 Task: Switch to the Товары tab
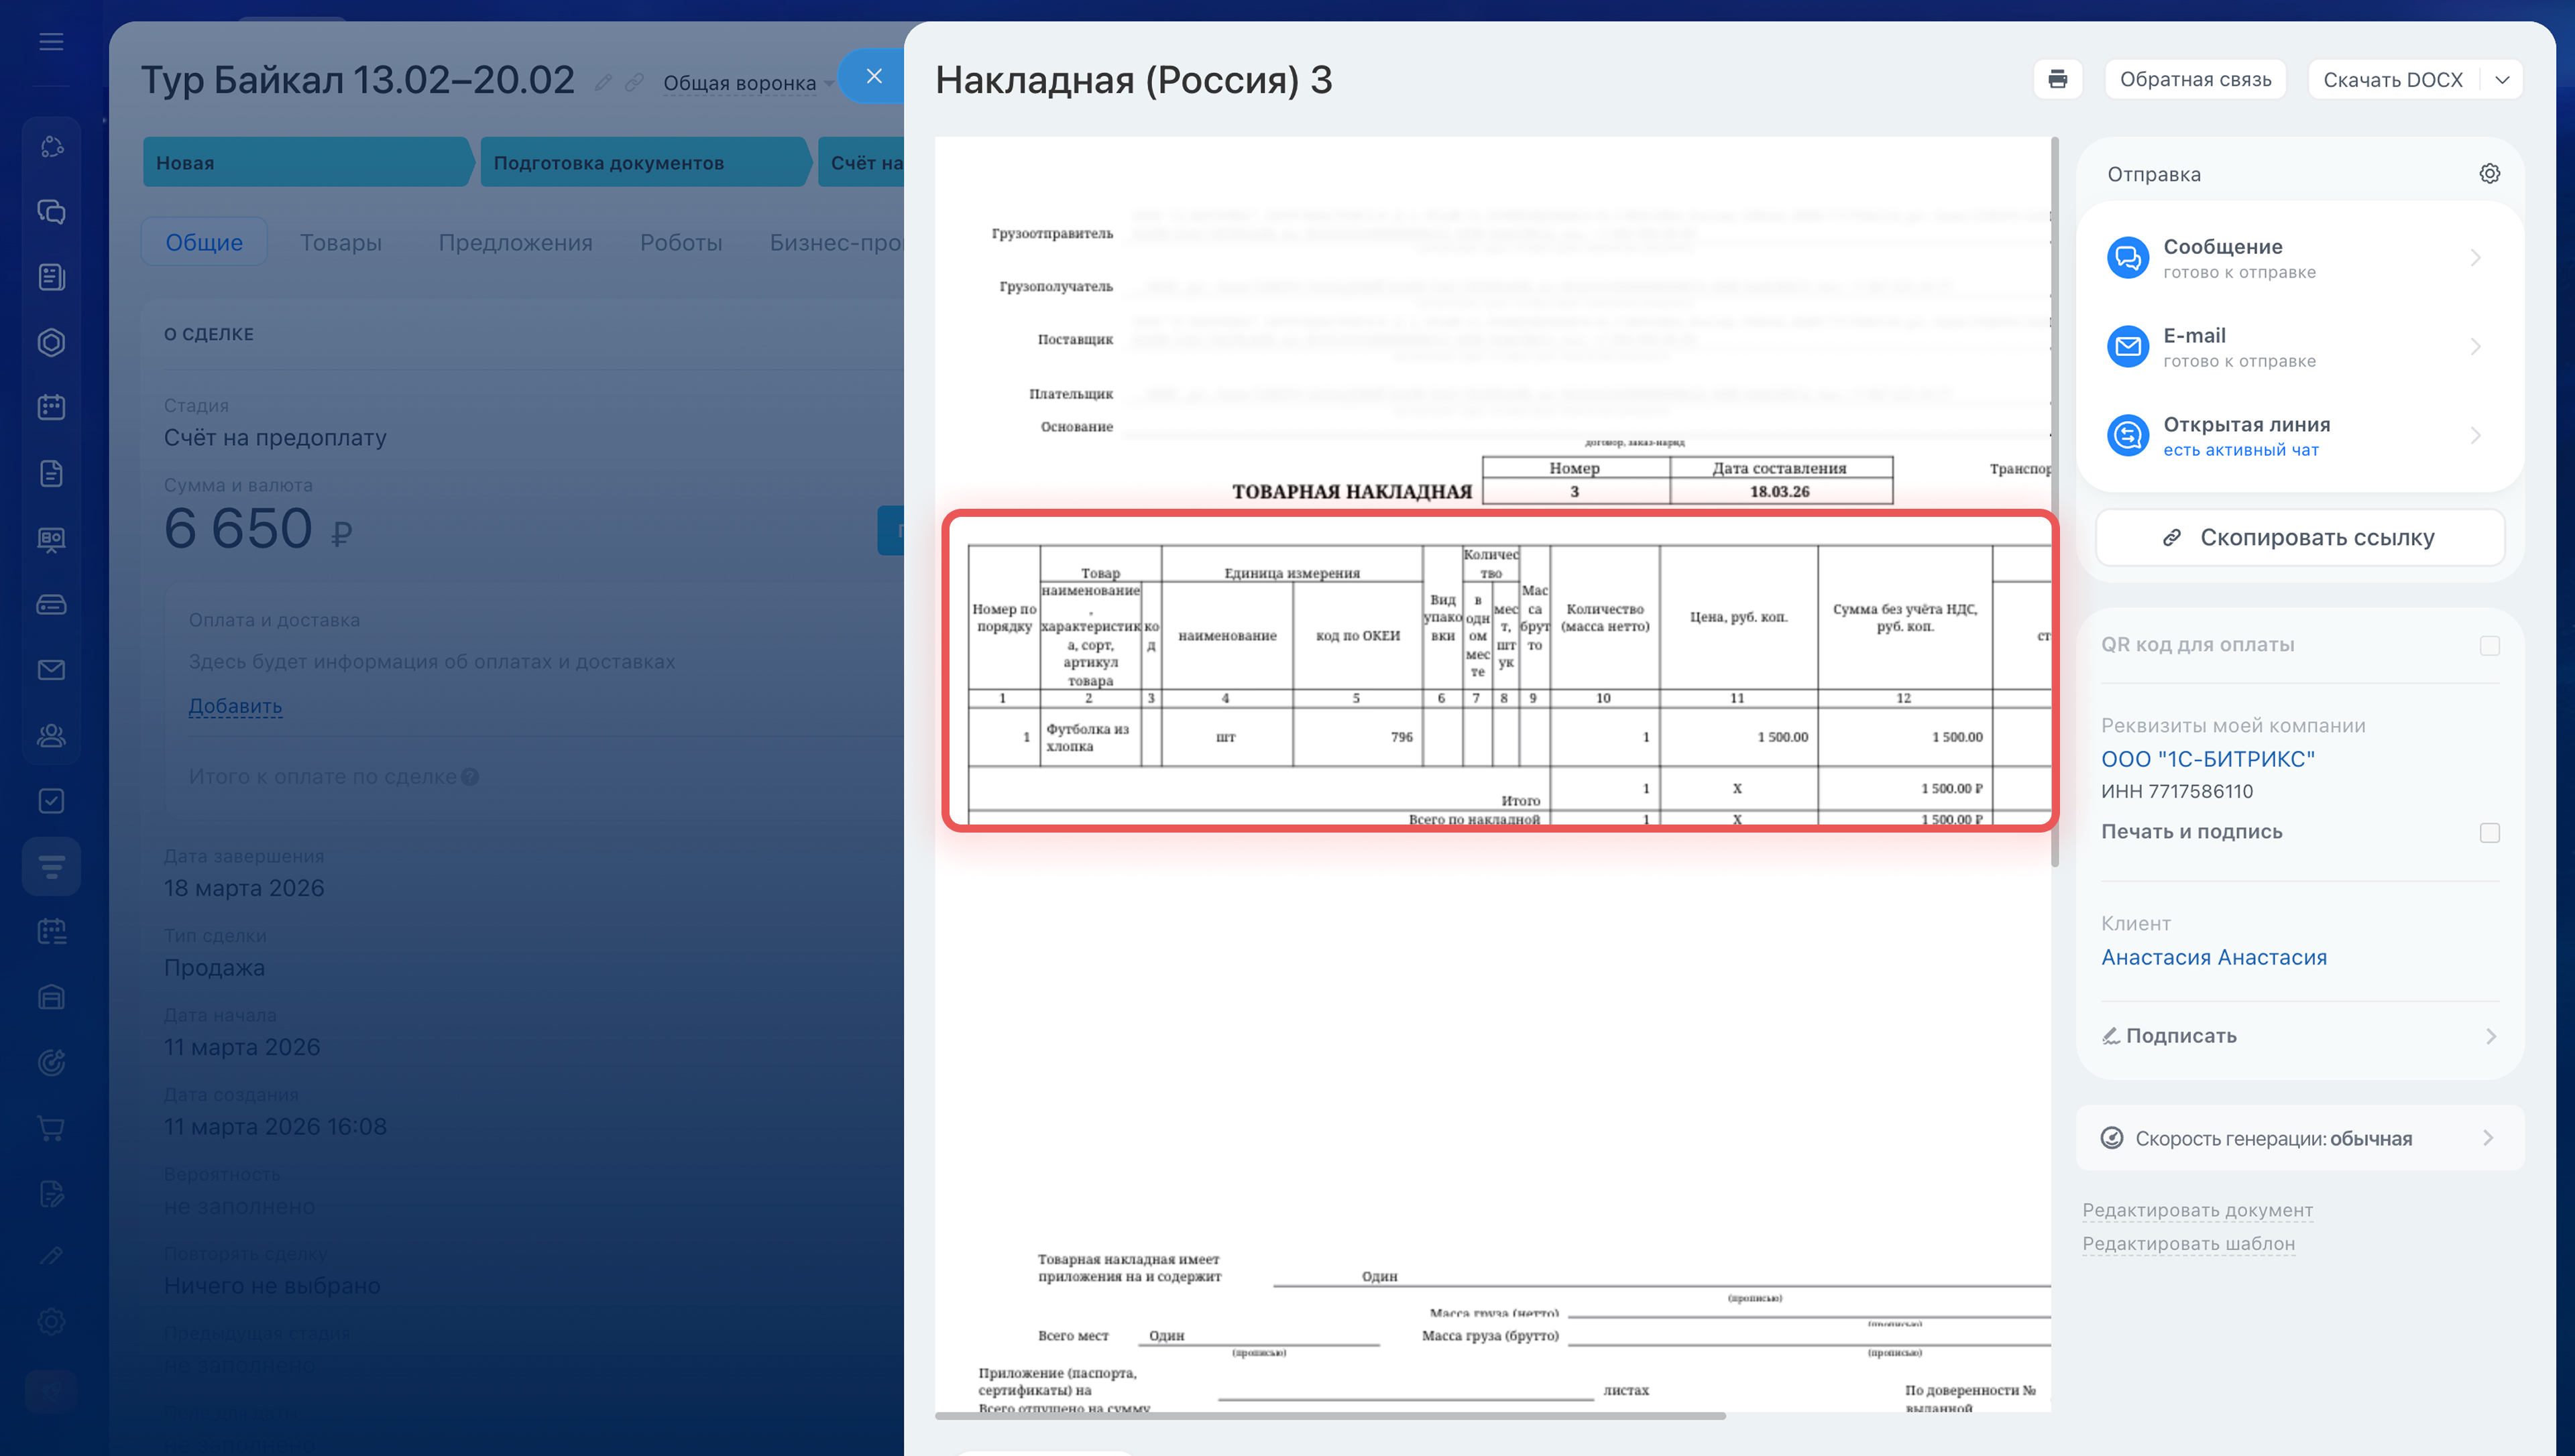point(340,242)
